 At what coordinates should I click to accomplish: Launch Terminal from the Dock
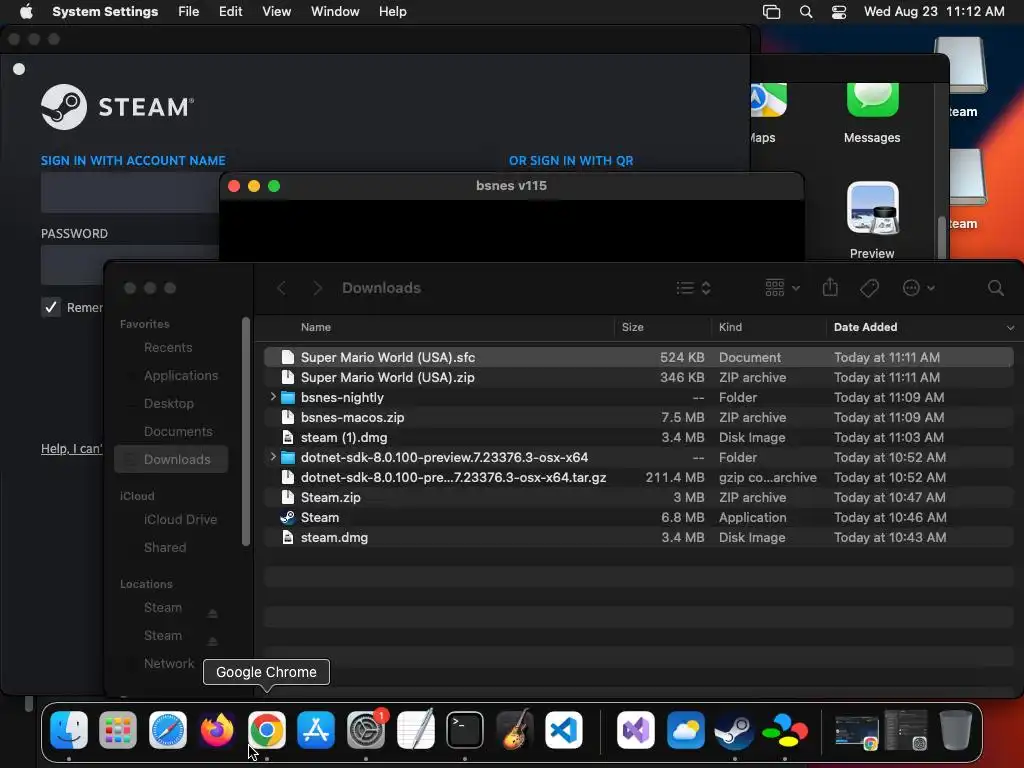coord(465,730)
